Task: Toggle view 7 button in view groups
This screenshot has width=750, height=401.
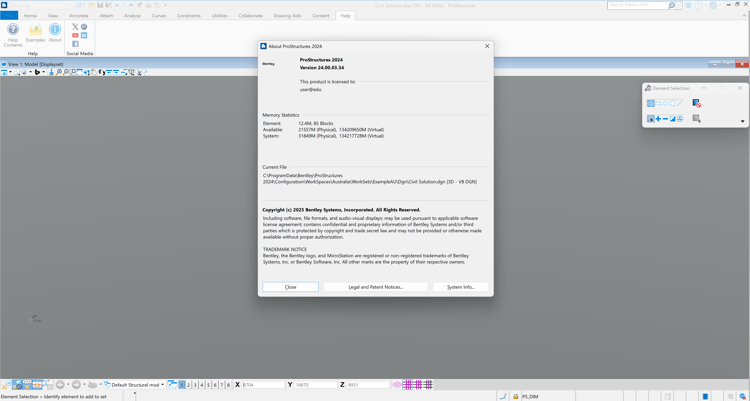Action: (x=221, y=385)
